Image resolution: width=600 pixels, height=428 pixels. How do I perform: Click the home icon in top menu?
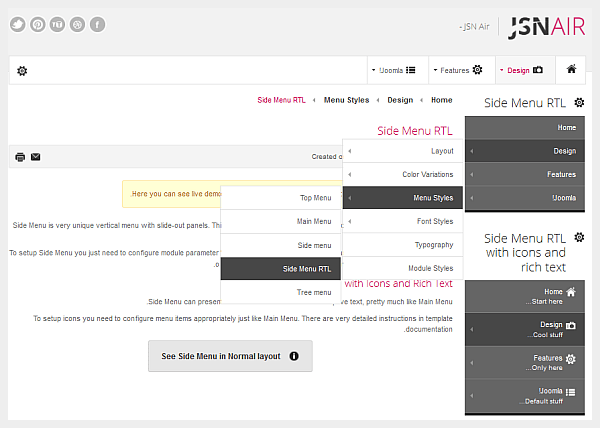tap(571, 69)
